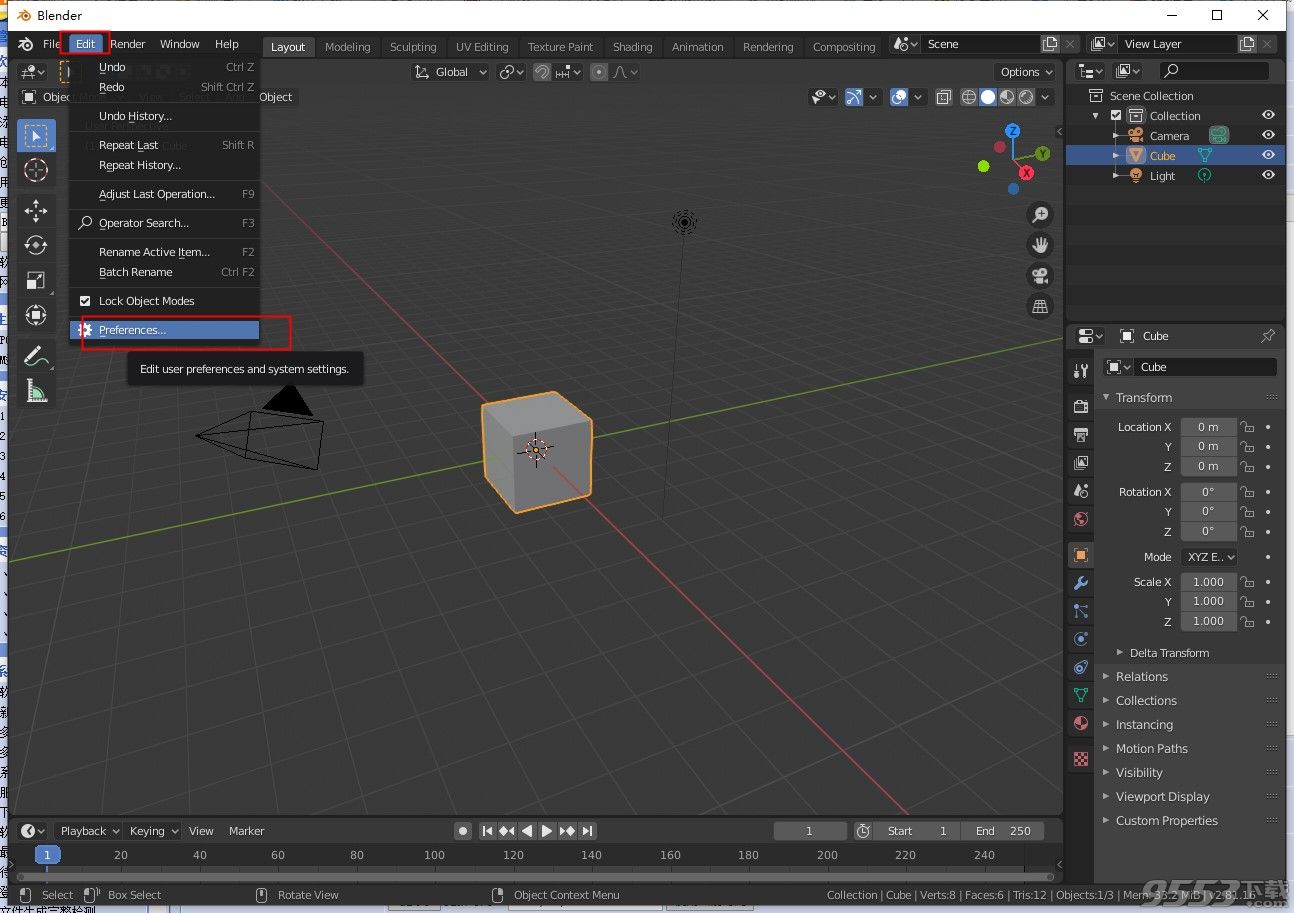Viewport: 1294px width, 913px height.
Task: Open the Physics properties tab
Action: tap(1081, 639)
